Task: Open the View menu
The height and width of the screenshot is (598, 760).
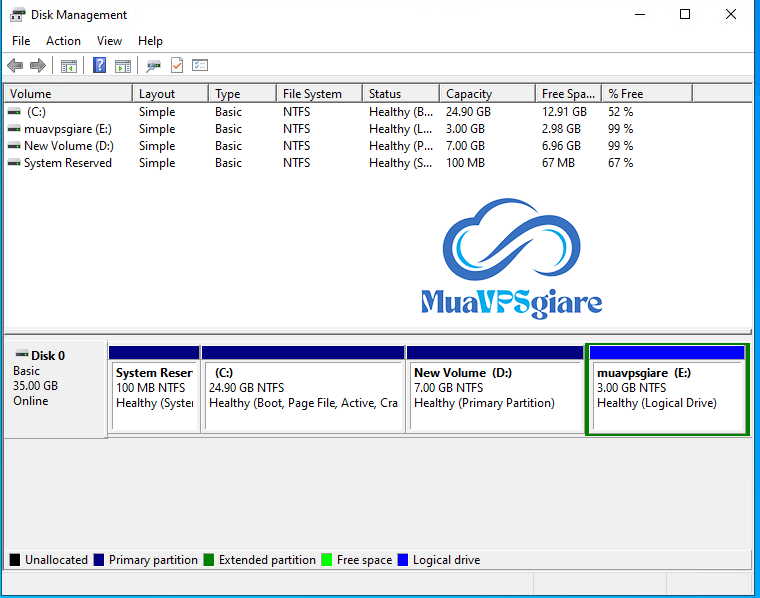Action: pyautogui.click(x=109, y=41)
